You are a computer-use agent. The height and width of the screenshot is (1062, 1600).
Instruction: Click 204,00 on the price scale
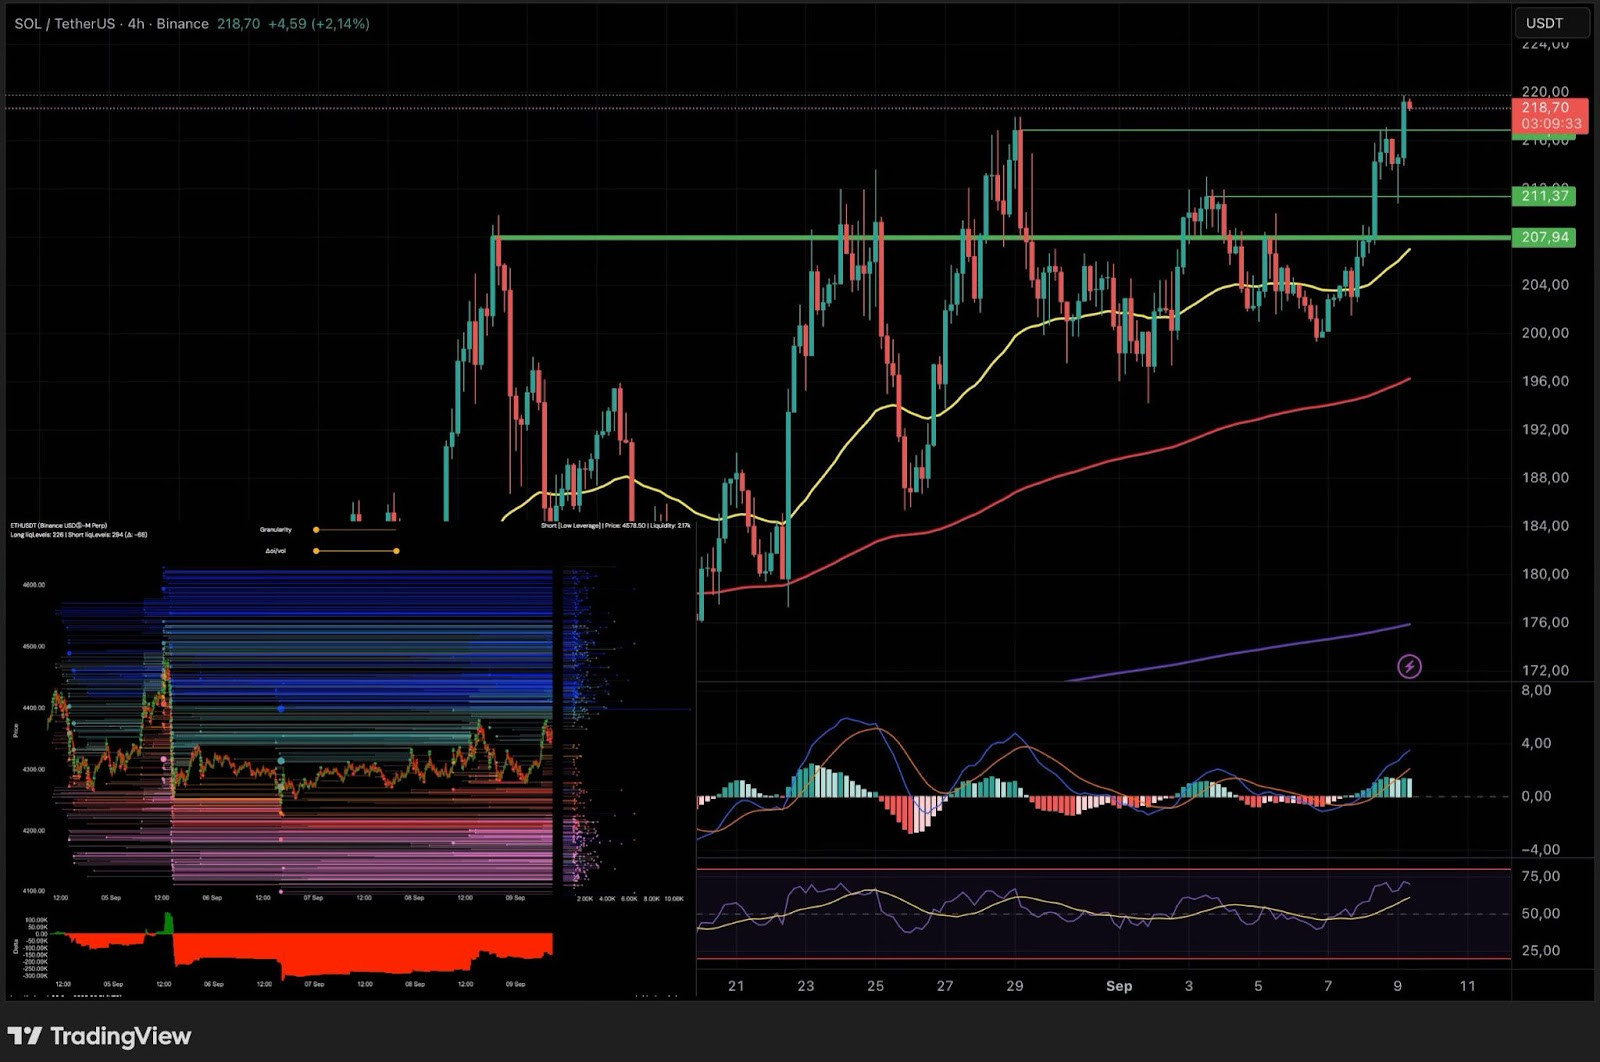pos(1545,284)
